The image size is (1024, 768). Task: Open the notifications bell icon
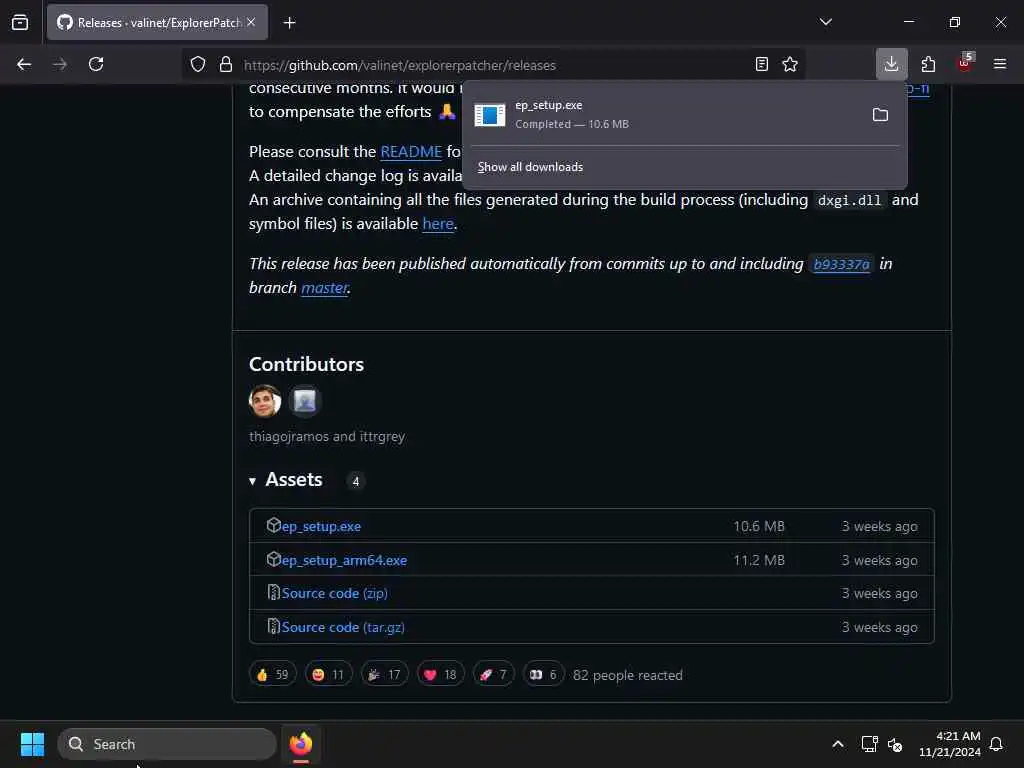996,744
